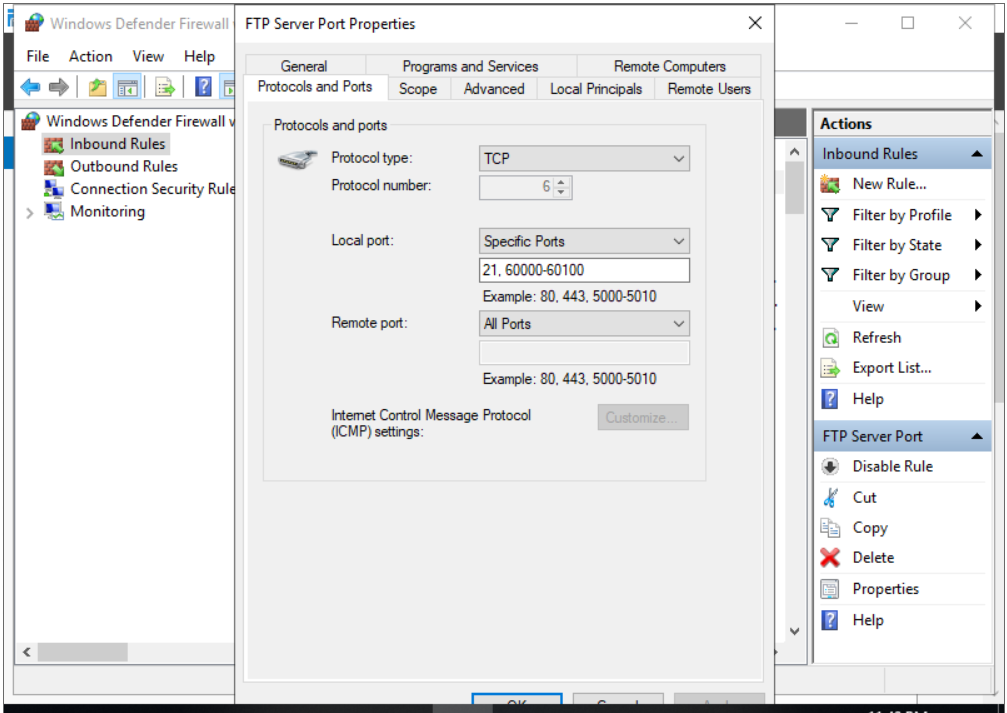Increase protocol number with the up spinner arrow
Viewport: 1007px width, 713px height.
(x=561, y=182)
